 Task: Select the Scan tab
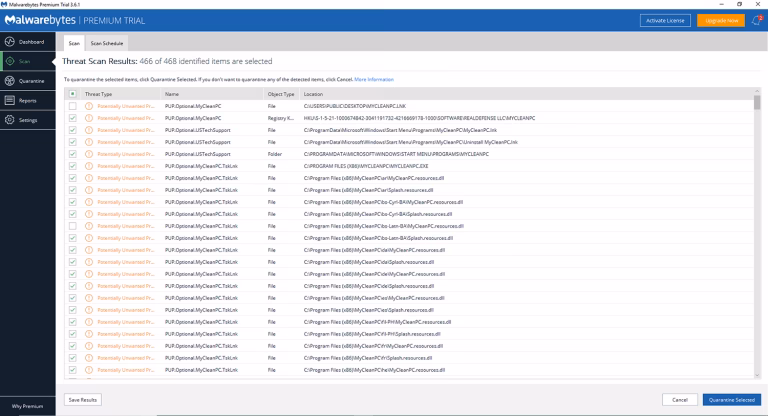click(73, 44)
